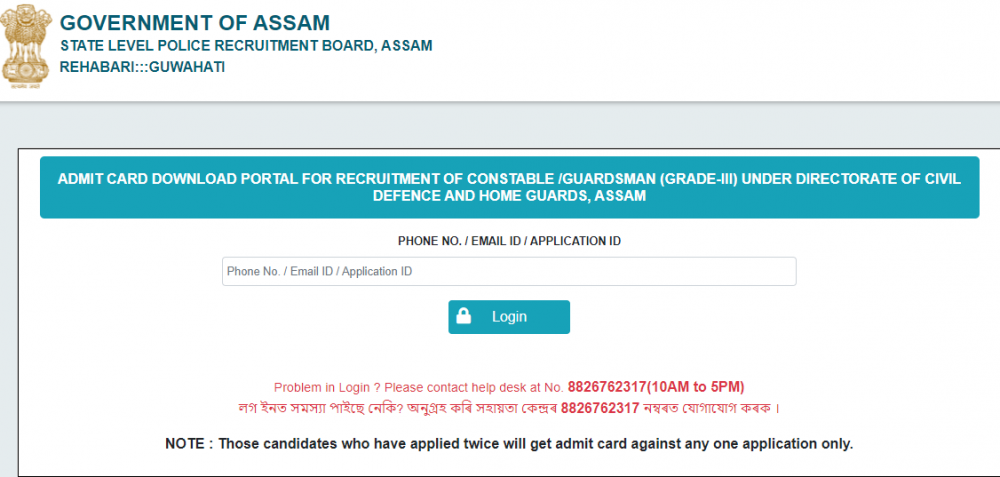1000x477 pixels.
Task: Click the bold "NOTE :" label
Action: click(x=188, y=443)
